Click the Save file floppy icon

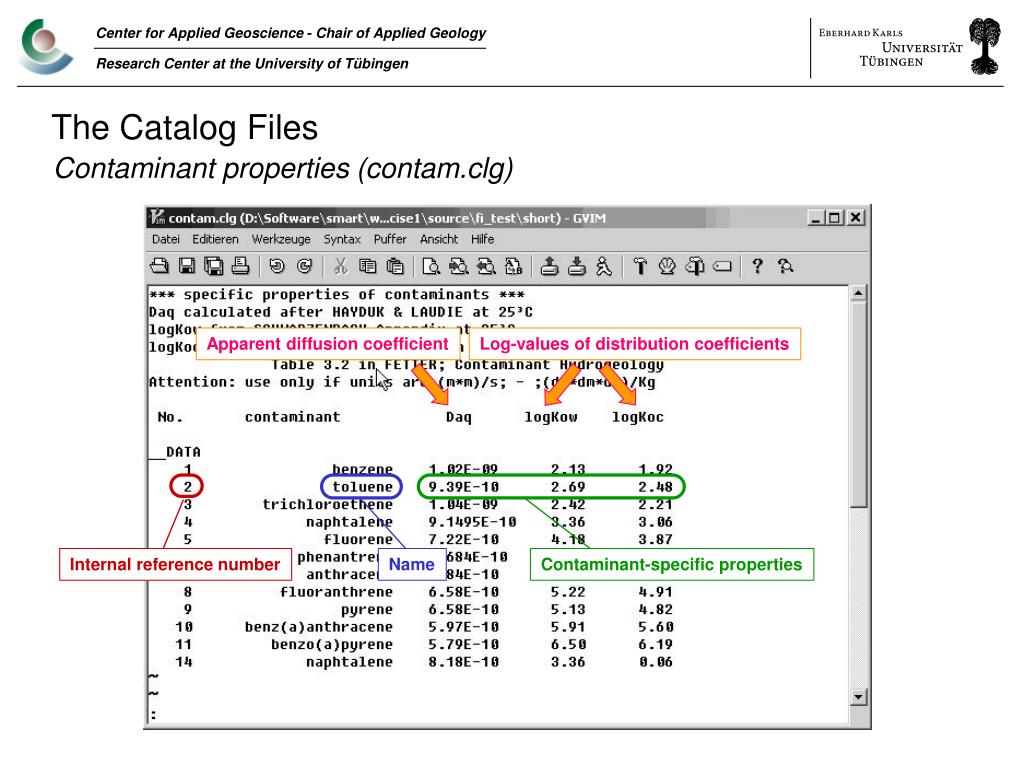(x=187, y=266)
